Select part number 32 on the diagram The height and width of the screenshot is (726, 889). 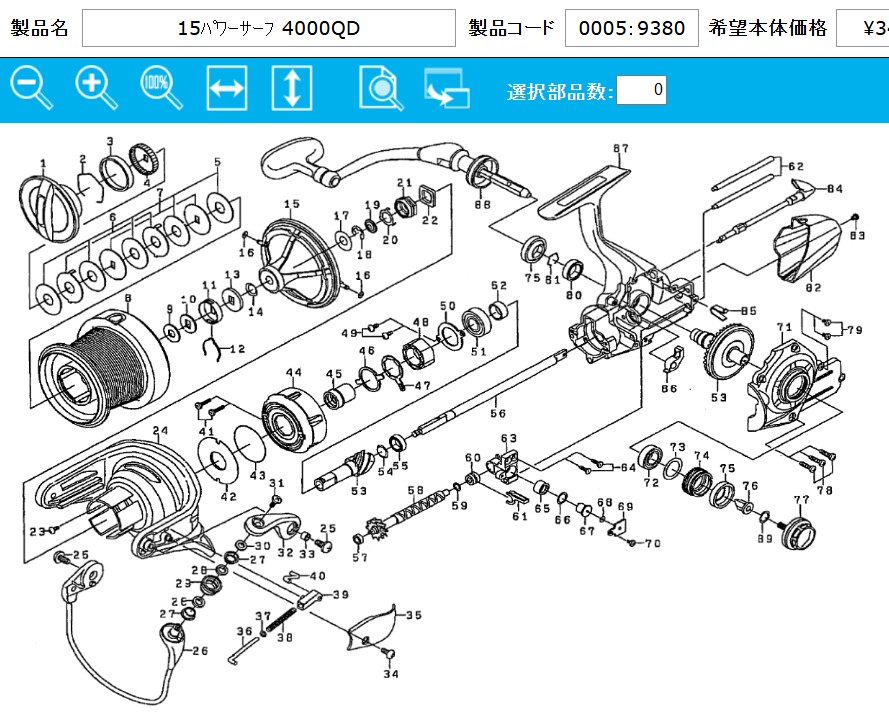(x=286, y=553)
